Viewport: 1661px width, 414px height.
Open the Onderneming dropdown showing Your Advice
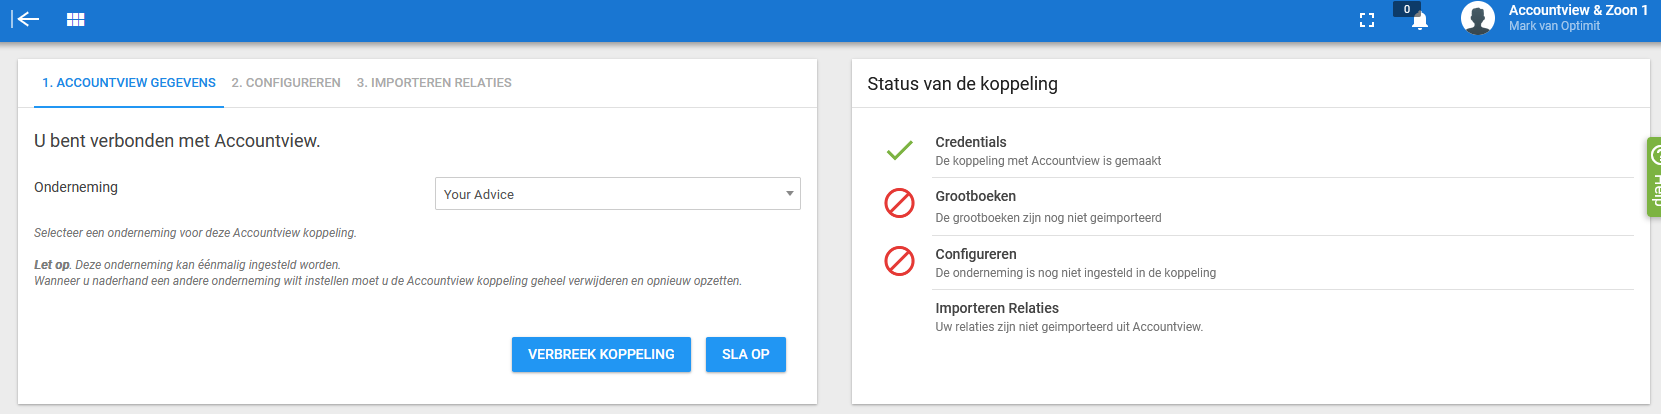(617, 194)
